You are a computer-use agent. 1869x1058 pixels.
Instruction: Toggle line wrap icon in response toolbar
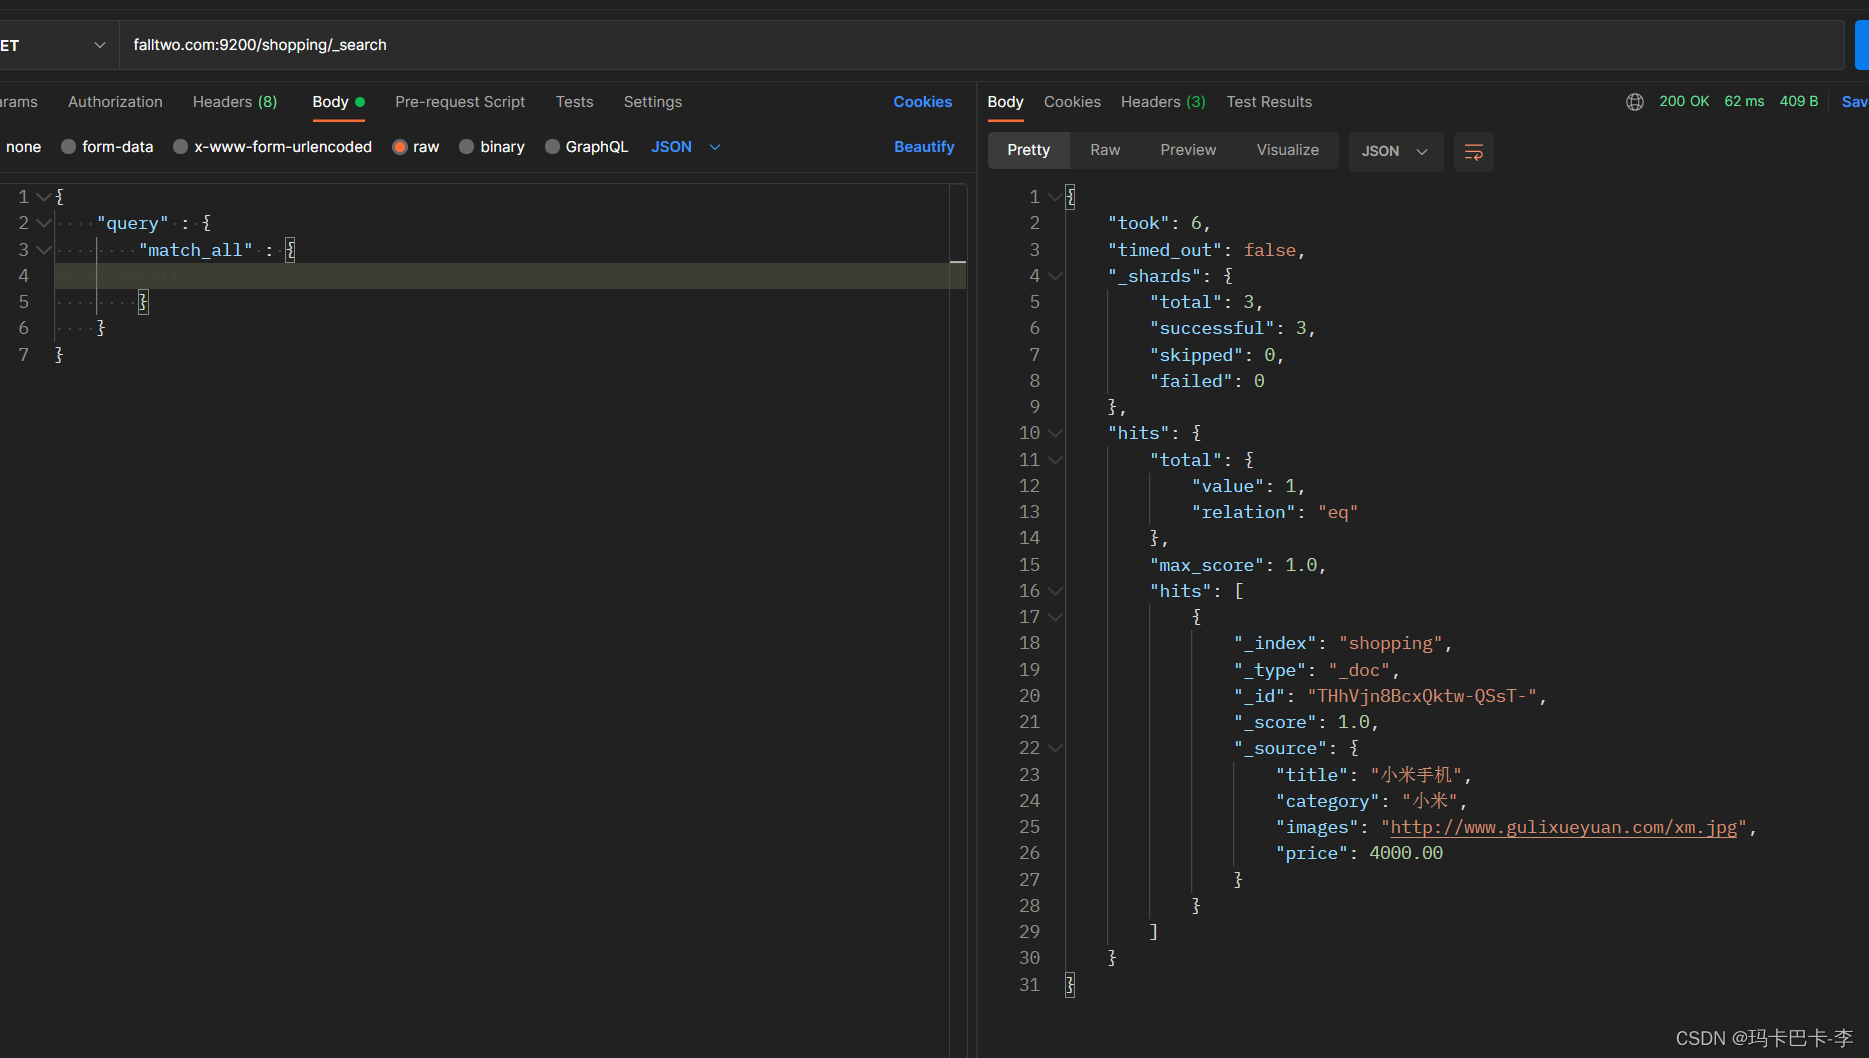click(x=1473, y=151)
